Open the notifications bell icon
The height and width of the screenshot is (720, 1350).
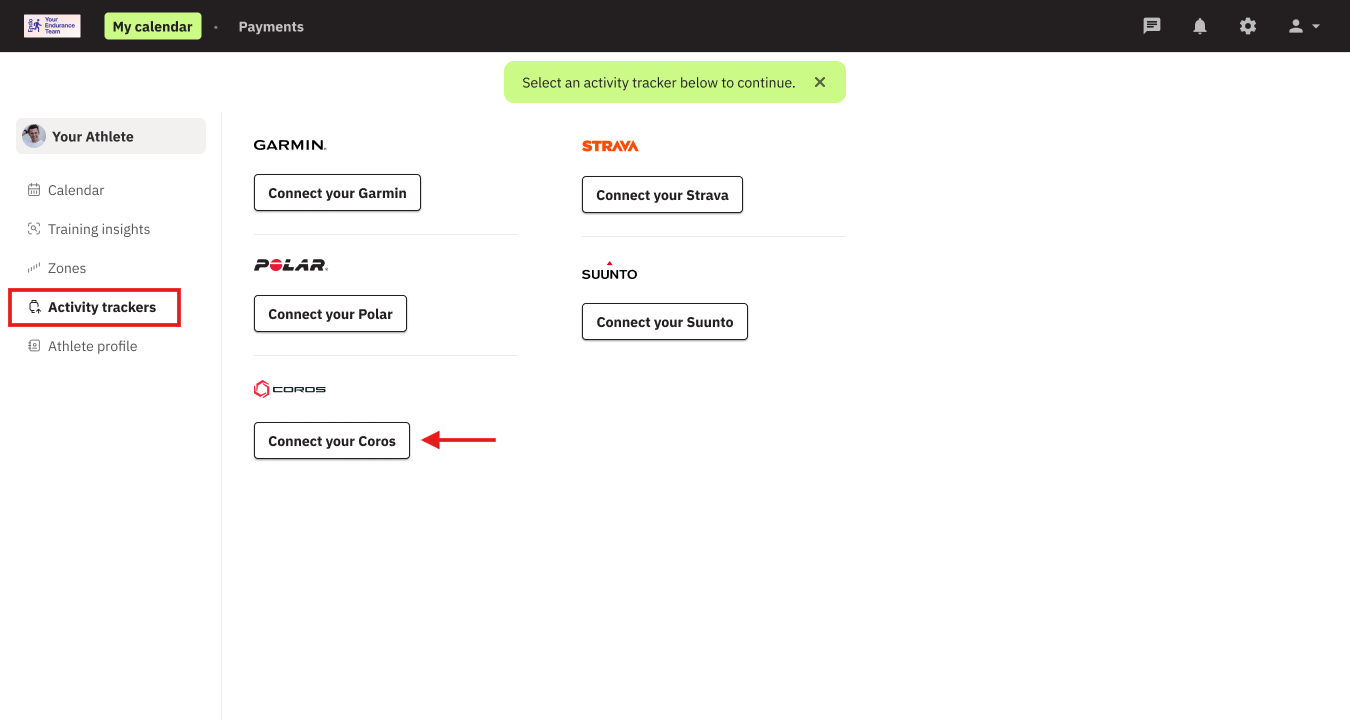(1200, 26)
